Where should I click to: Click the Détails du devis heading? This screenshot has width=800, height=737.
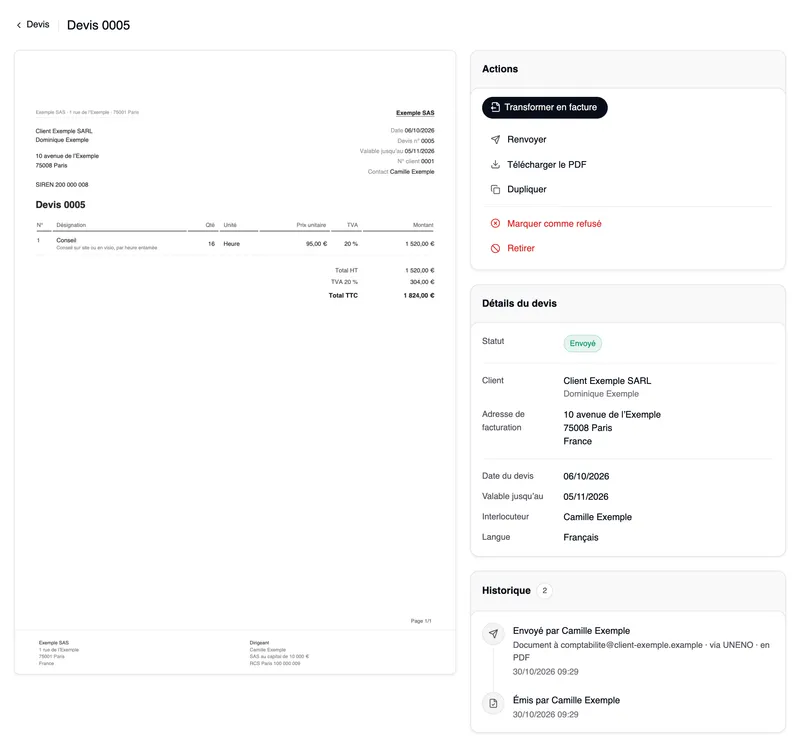pyautogui.click(x=519, y=303)
